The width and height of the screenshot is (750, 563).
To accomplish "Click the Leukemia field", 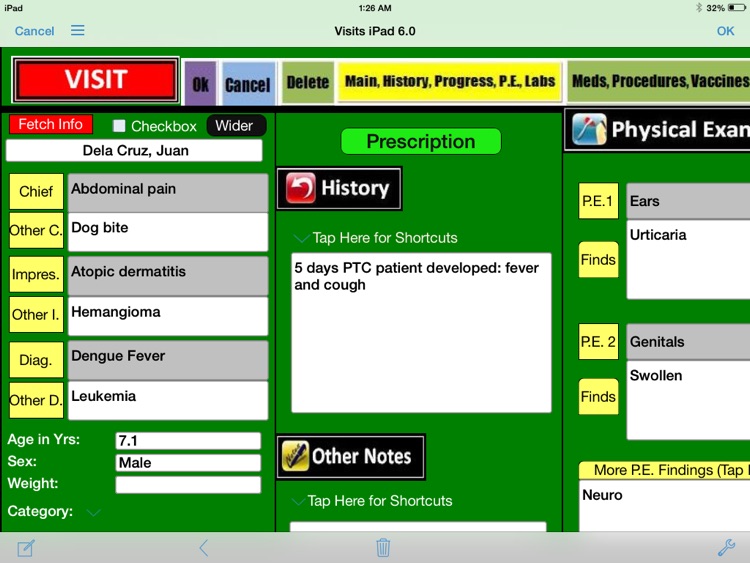I will tap(168, 400).
